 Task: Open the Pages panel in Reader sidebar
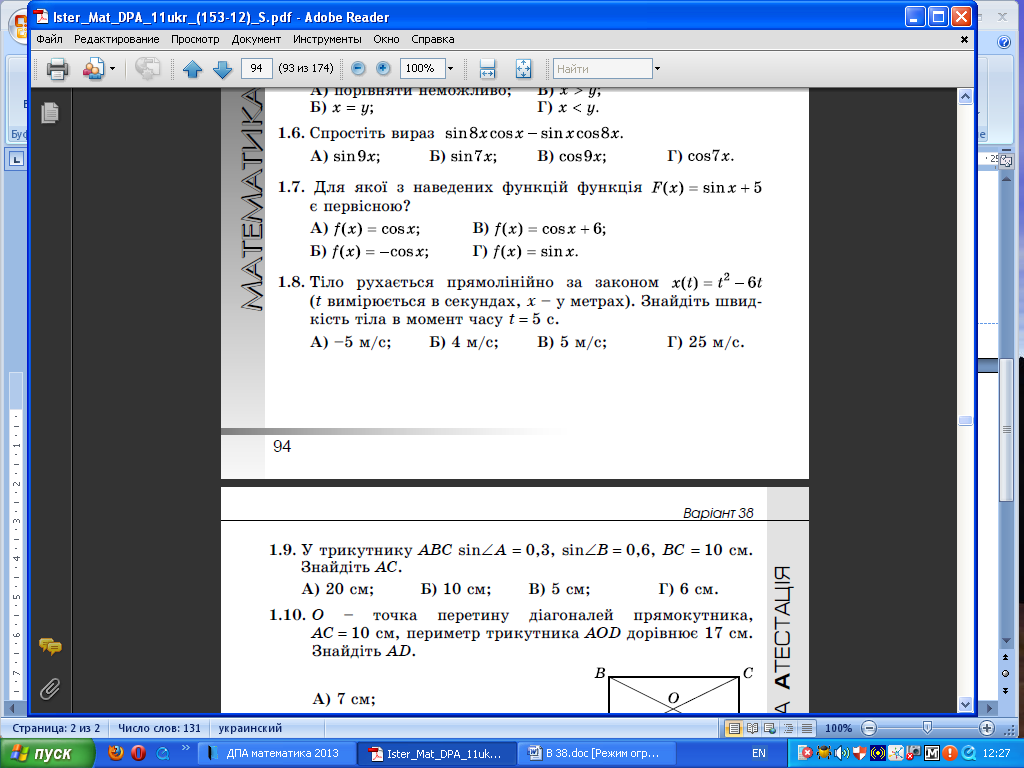(x=50, y=113)
